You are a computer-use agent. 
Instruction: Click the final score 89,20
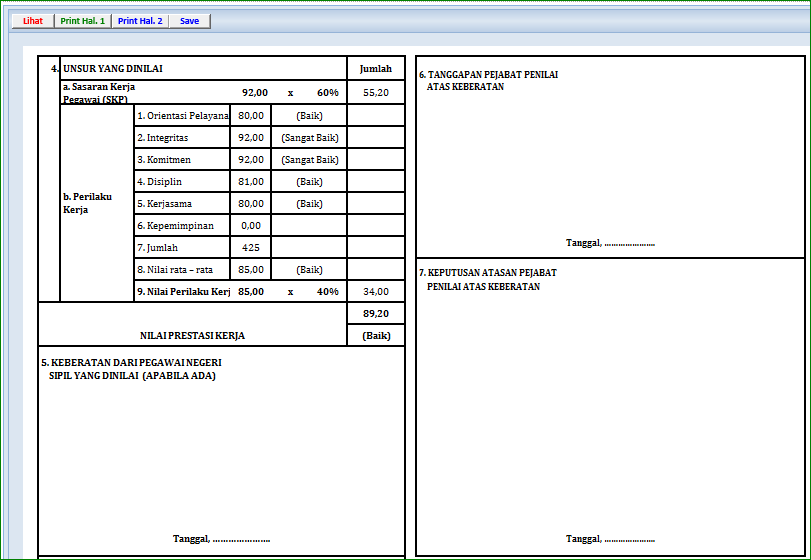click(376, 313)
